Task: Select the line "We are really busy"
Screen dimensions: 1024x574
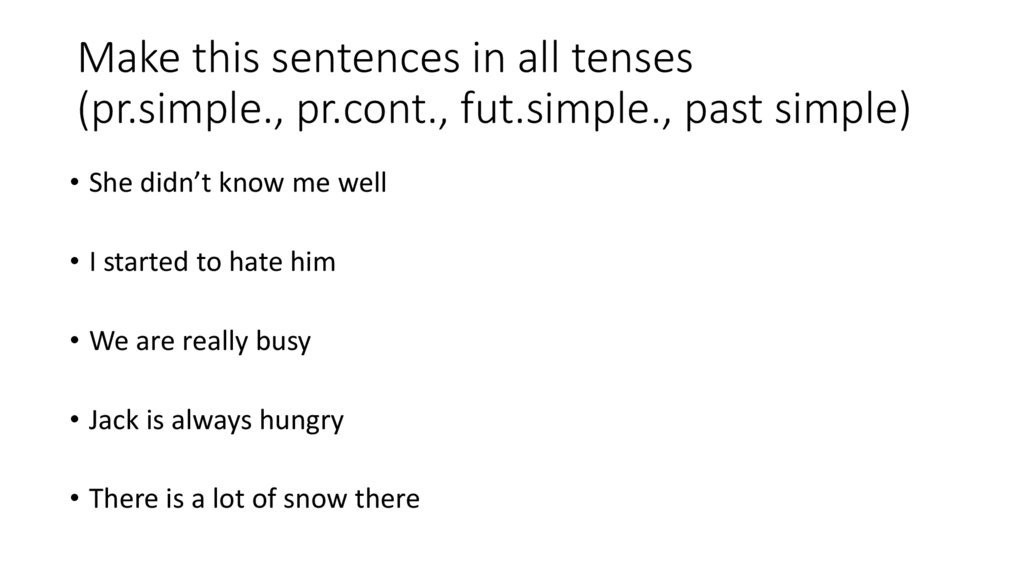Action: [x=200, y=341]
